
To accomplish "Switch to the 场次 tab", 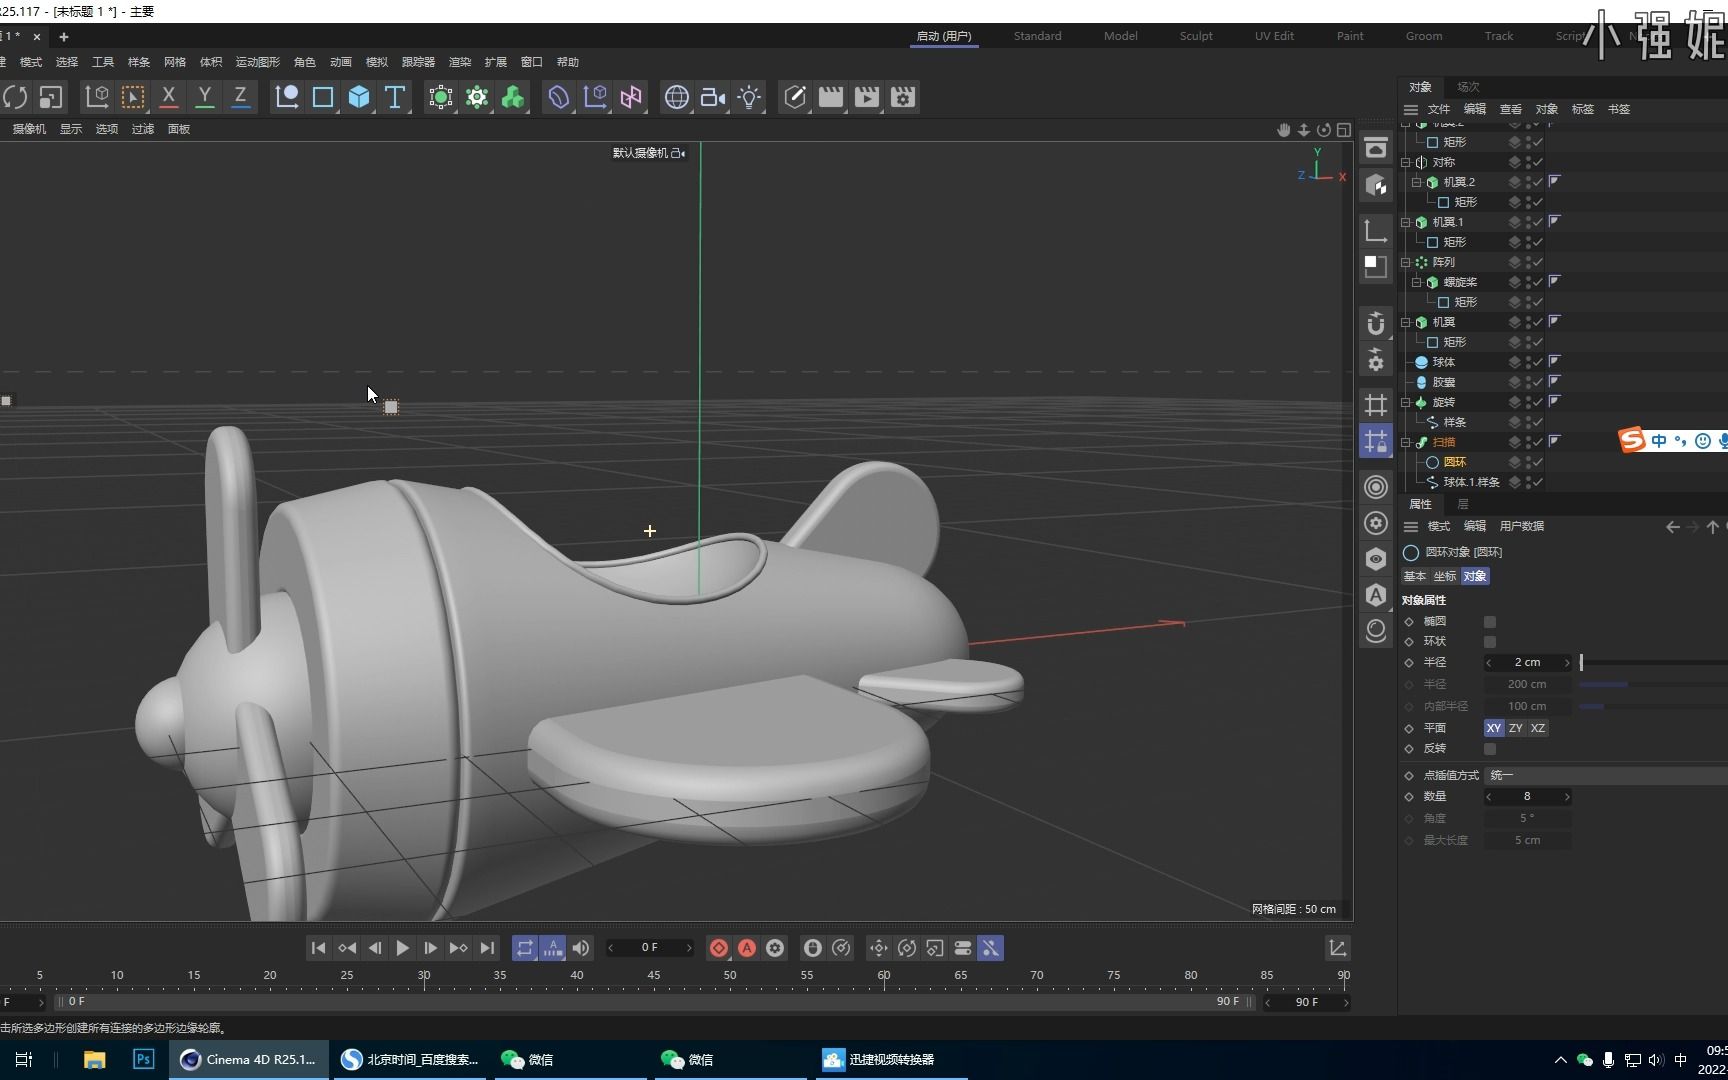I will click(1467, 87).
